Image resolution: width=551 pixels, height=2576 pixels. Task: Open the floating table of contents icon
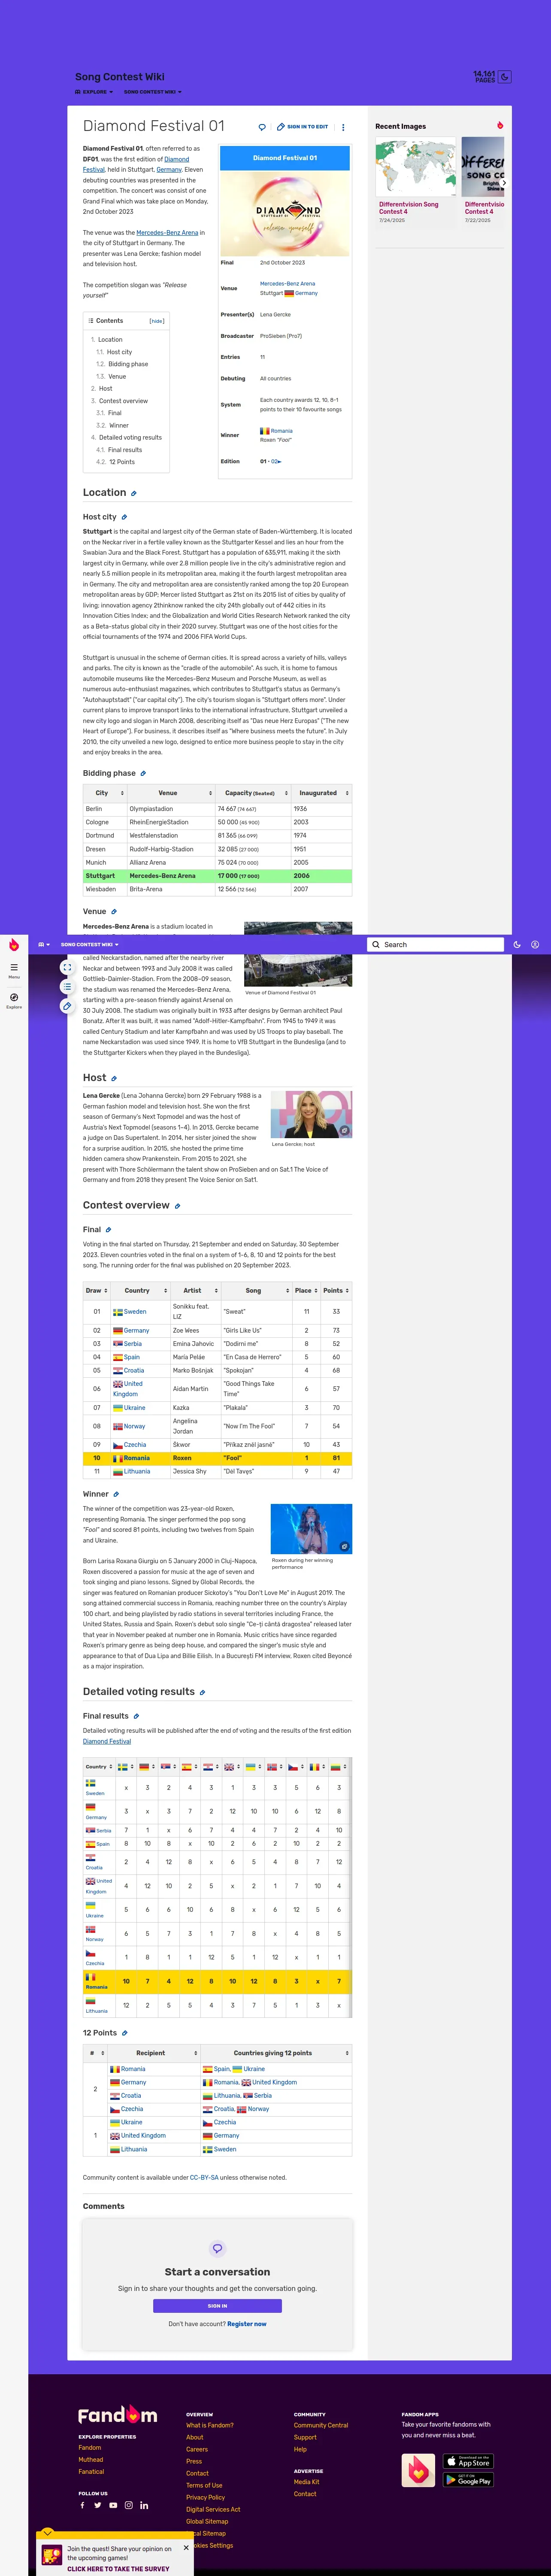coord(67,987)
